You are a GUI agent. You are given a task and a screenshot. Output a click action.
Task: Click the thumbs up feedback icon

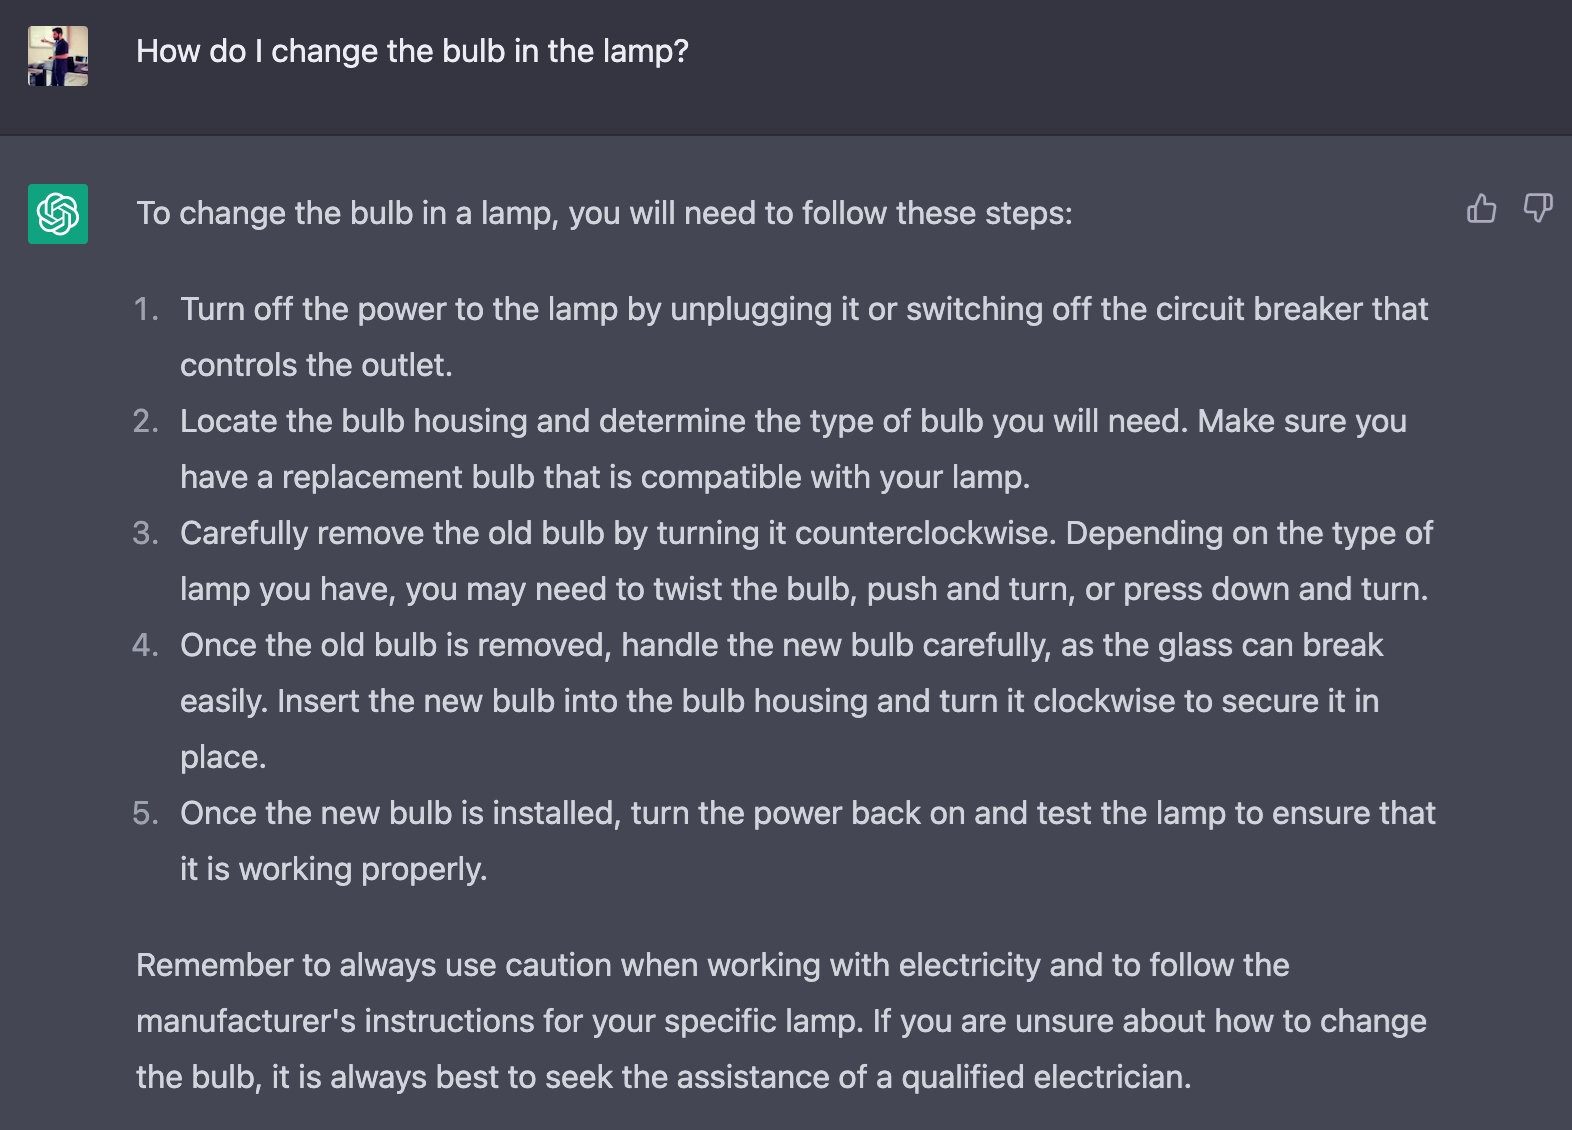(x=1481, y=208)
